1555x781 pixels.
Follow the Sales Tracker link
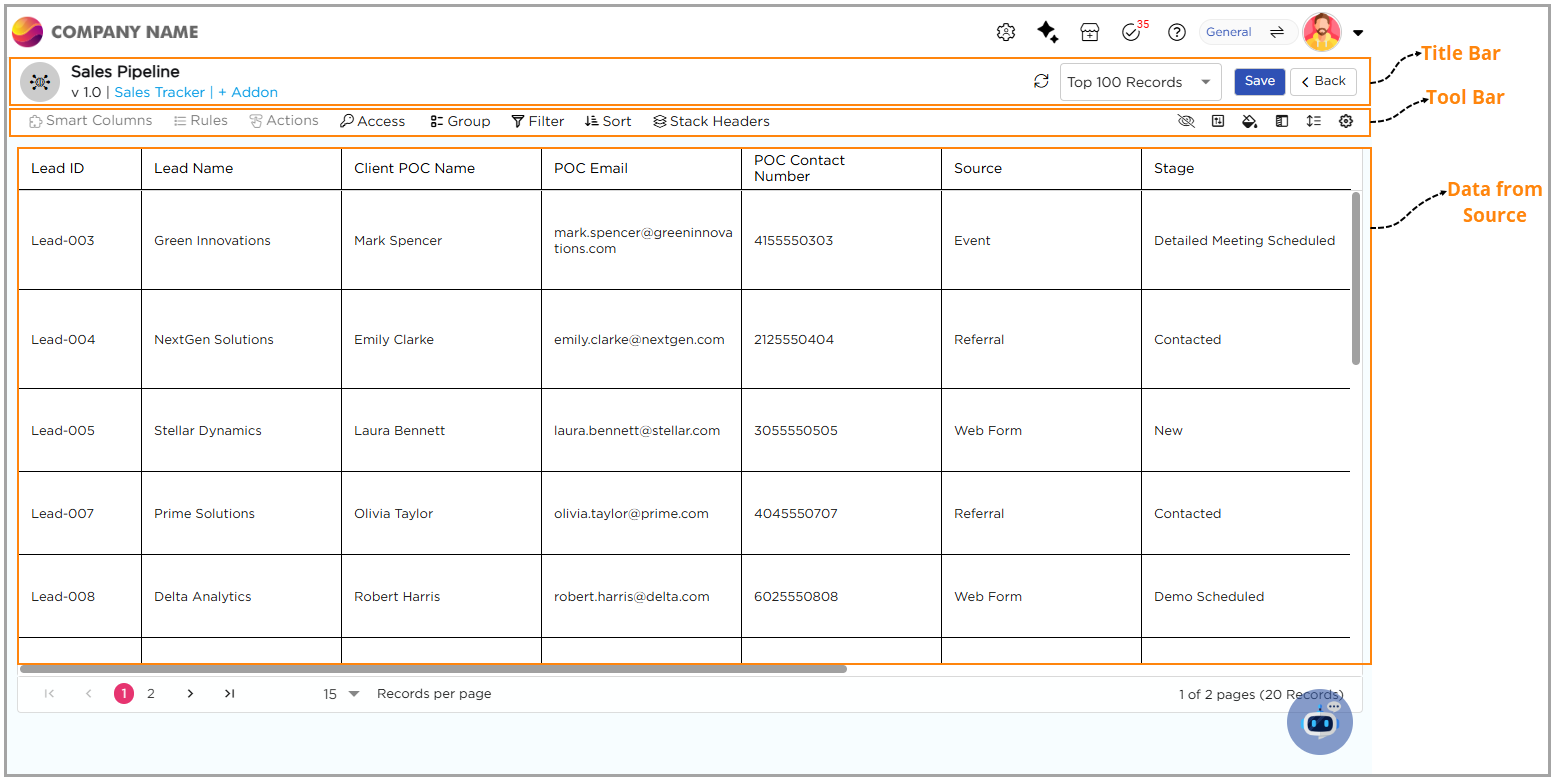coord(159,92)
